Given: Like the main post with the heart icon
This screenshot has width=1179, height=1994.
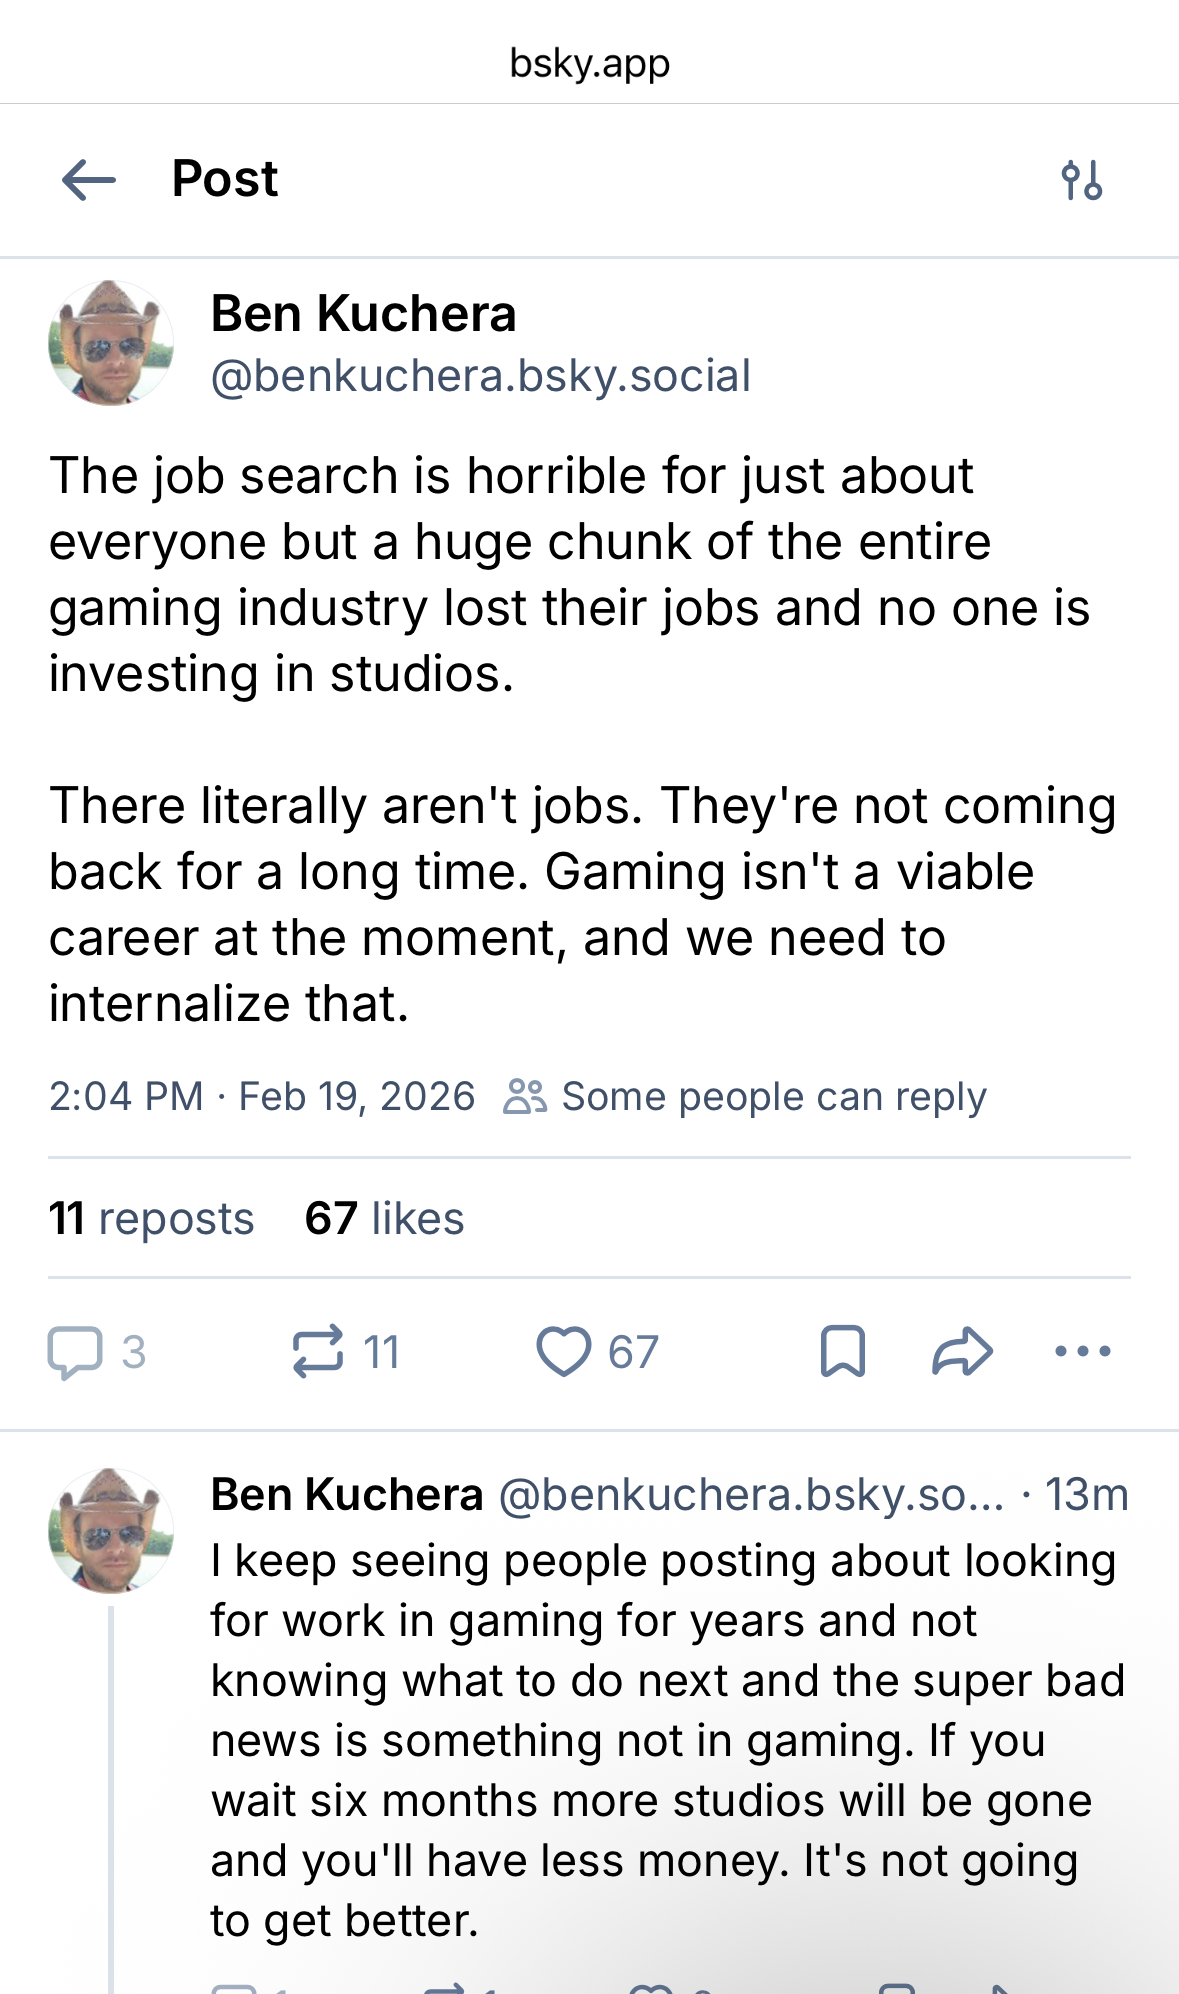Looking at the screenshot, I should [564, 1352].
